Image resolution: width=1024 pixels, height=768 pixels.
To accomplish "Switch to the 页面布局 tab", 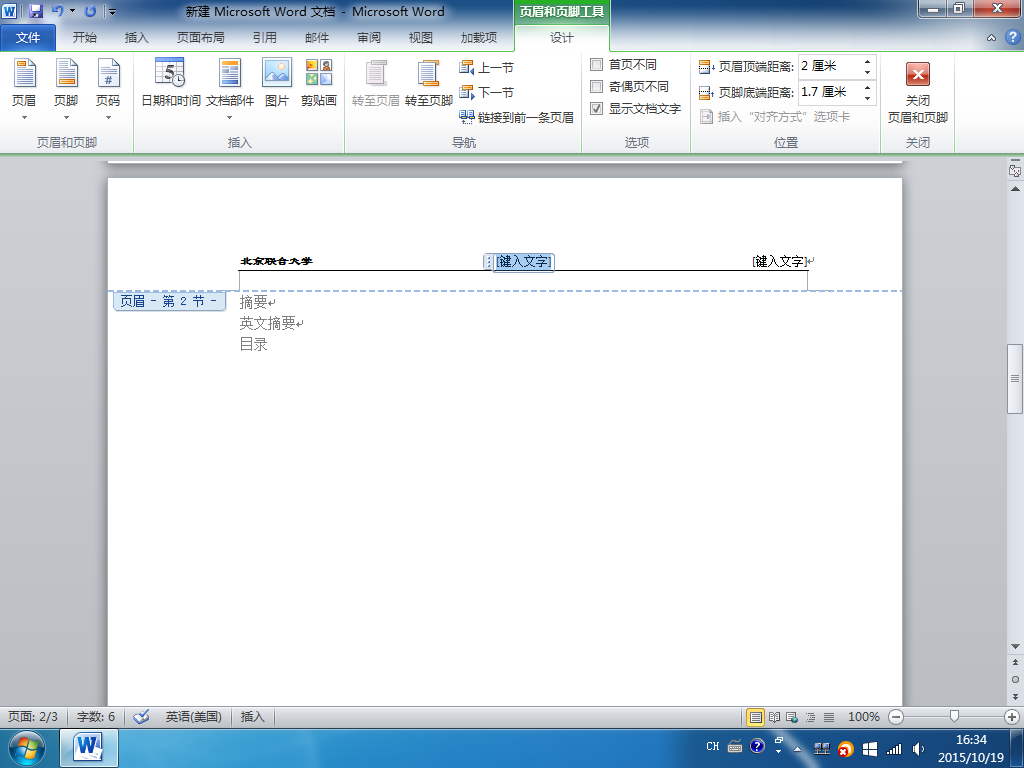I will click(x=200, y=38).
